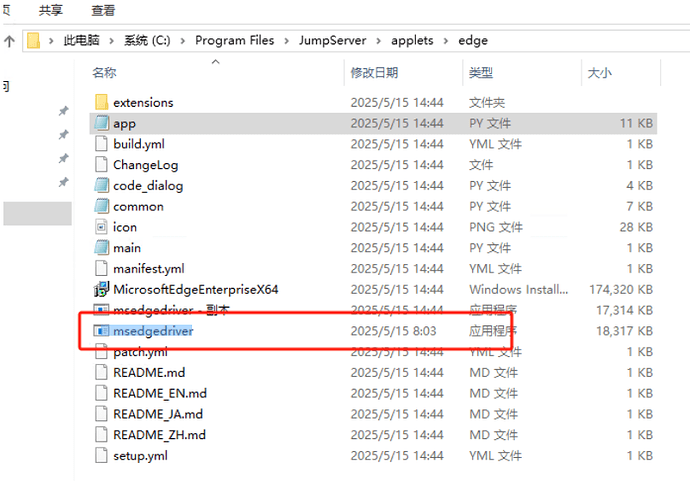Select the manifest.yml file name
Viewport: 690px width, 481px height.
pyautogui.click(x=149, y=268)
